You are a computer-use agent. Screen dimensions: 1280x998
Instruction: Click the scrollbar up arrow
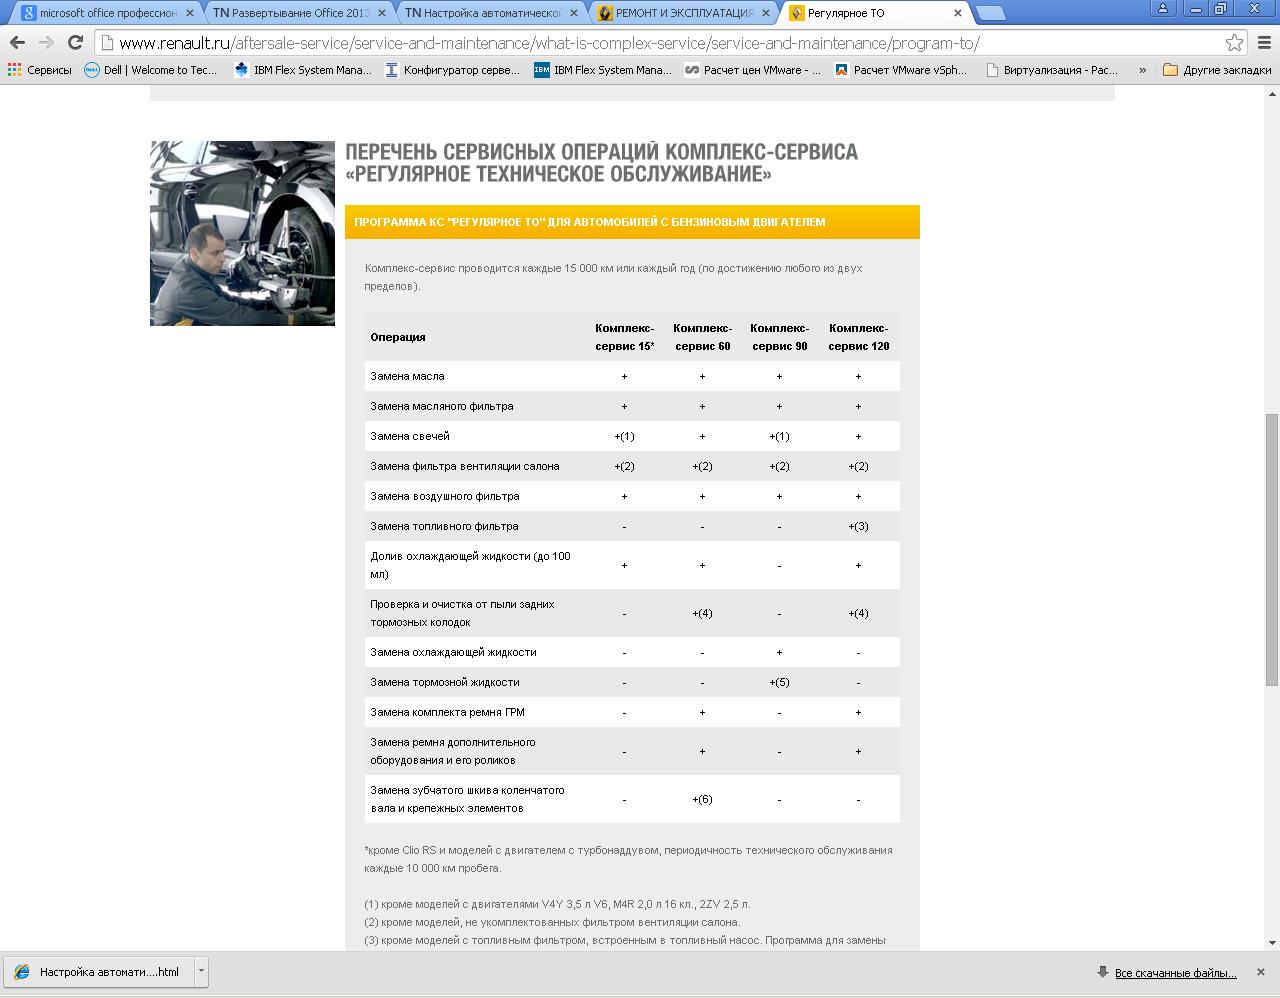click(1272, 93)
